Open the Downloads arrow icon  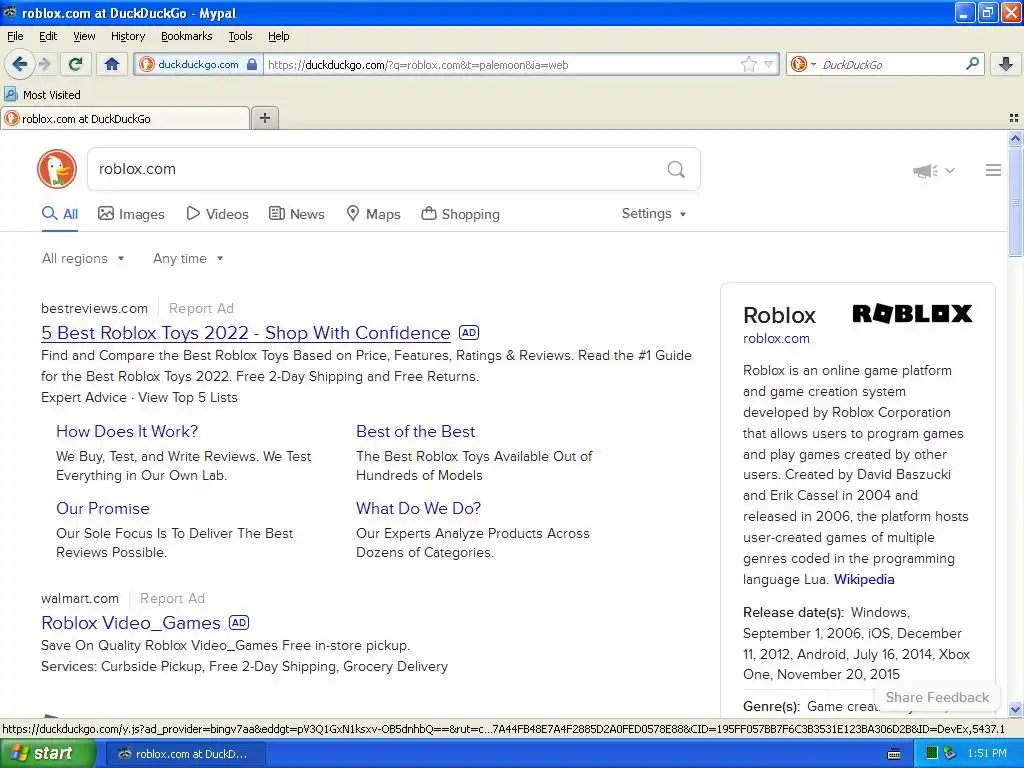pyautogui.click(x=1006, y=64)
